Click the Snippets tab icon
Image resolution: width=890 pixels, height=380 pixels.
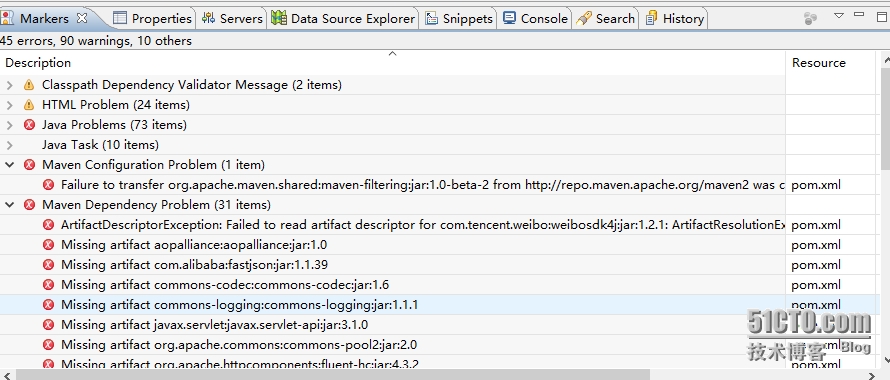point(431,18)
